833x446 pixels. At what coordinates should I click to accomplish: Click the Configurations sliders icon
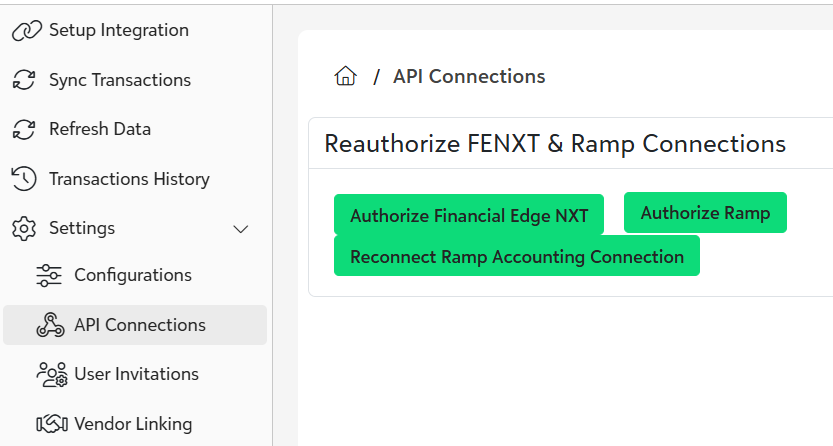(49, 275)
